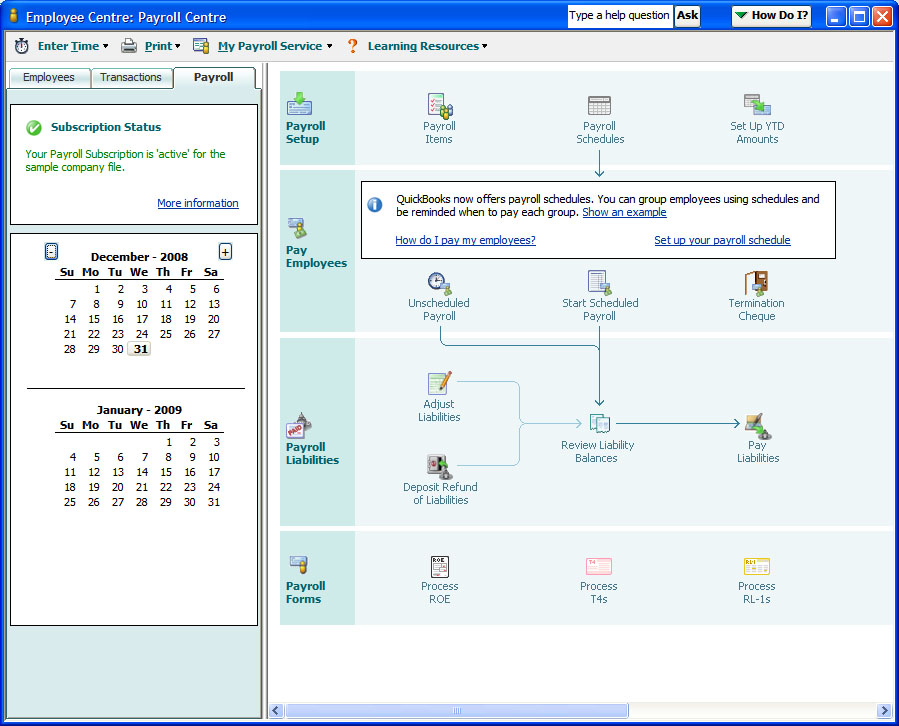Start an Unscheduled Payroll

(x=439, y=283)
